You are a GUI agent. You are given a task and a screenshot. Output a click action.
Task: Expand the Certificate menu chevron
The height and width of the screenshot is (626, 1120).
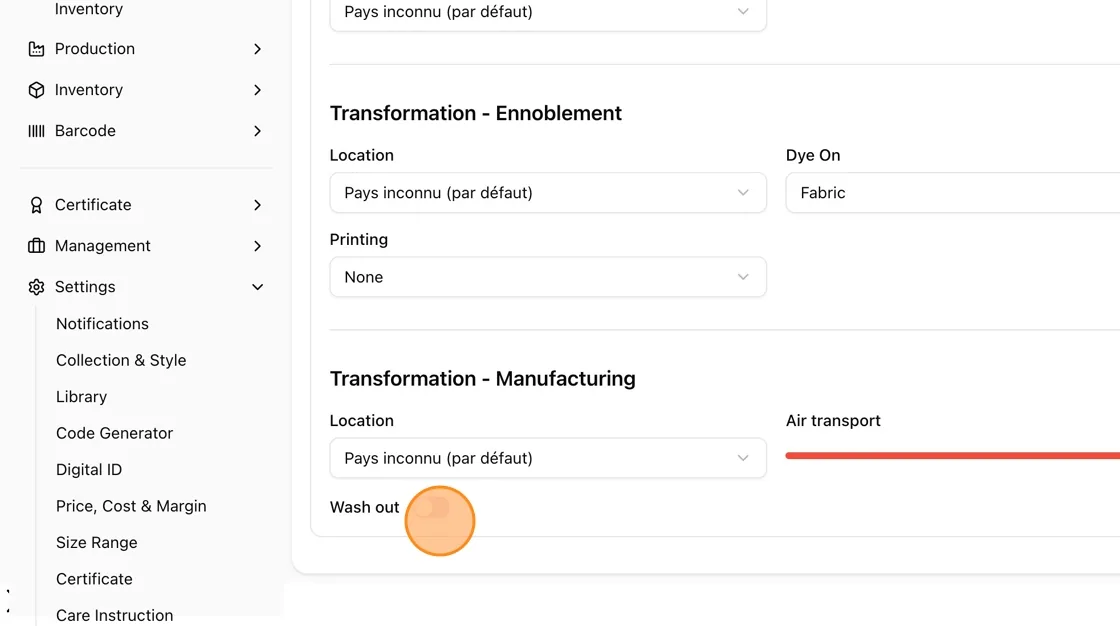[257, 205]
